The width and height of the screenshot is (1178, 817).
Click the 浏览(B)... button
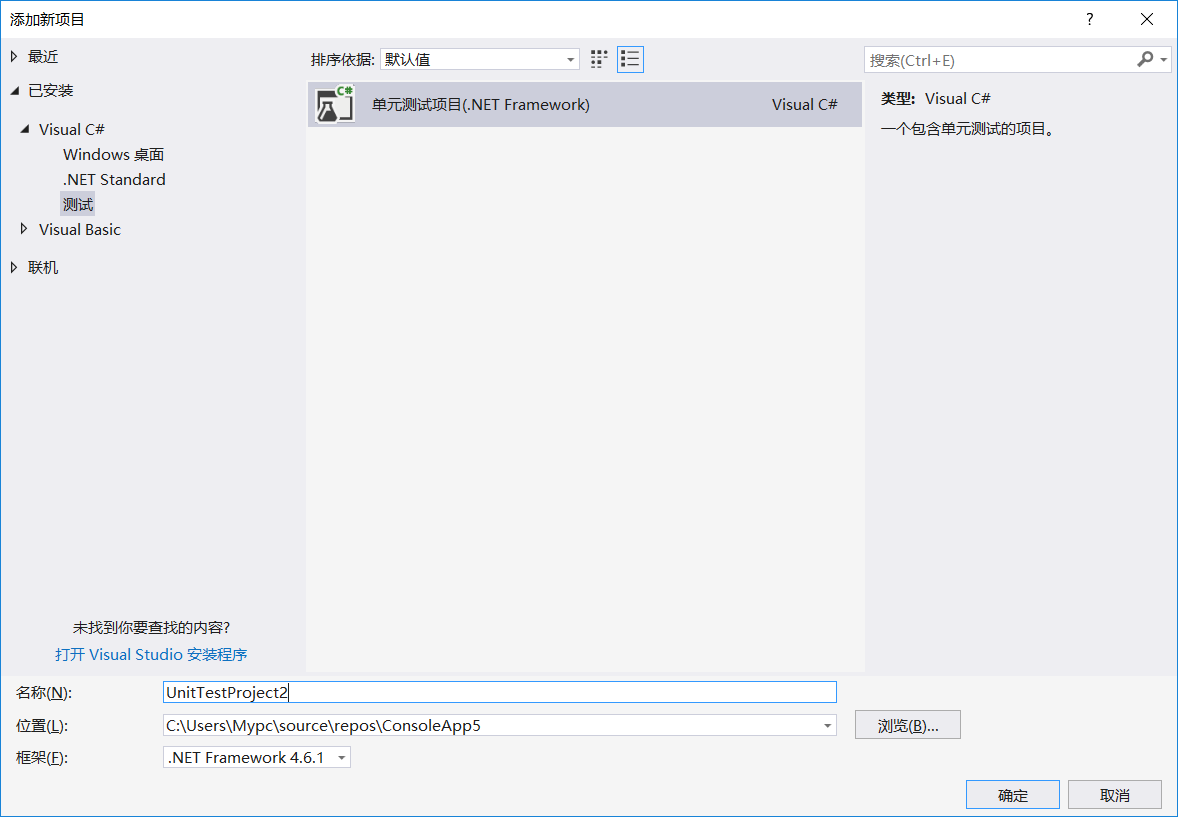coord(908,725)
